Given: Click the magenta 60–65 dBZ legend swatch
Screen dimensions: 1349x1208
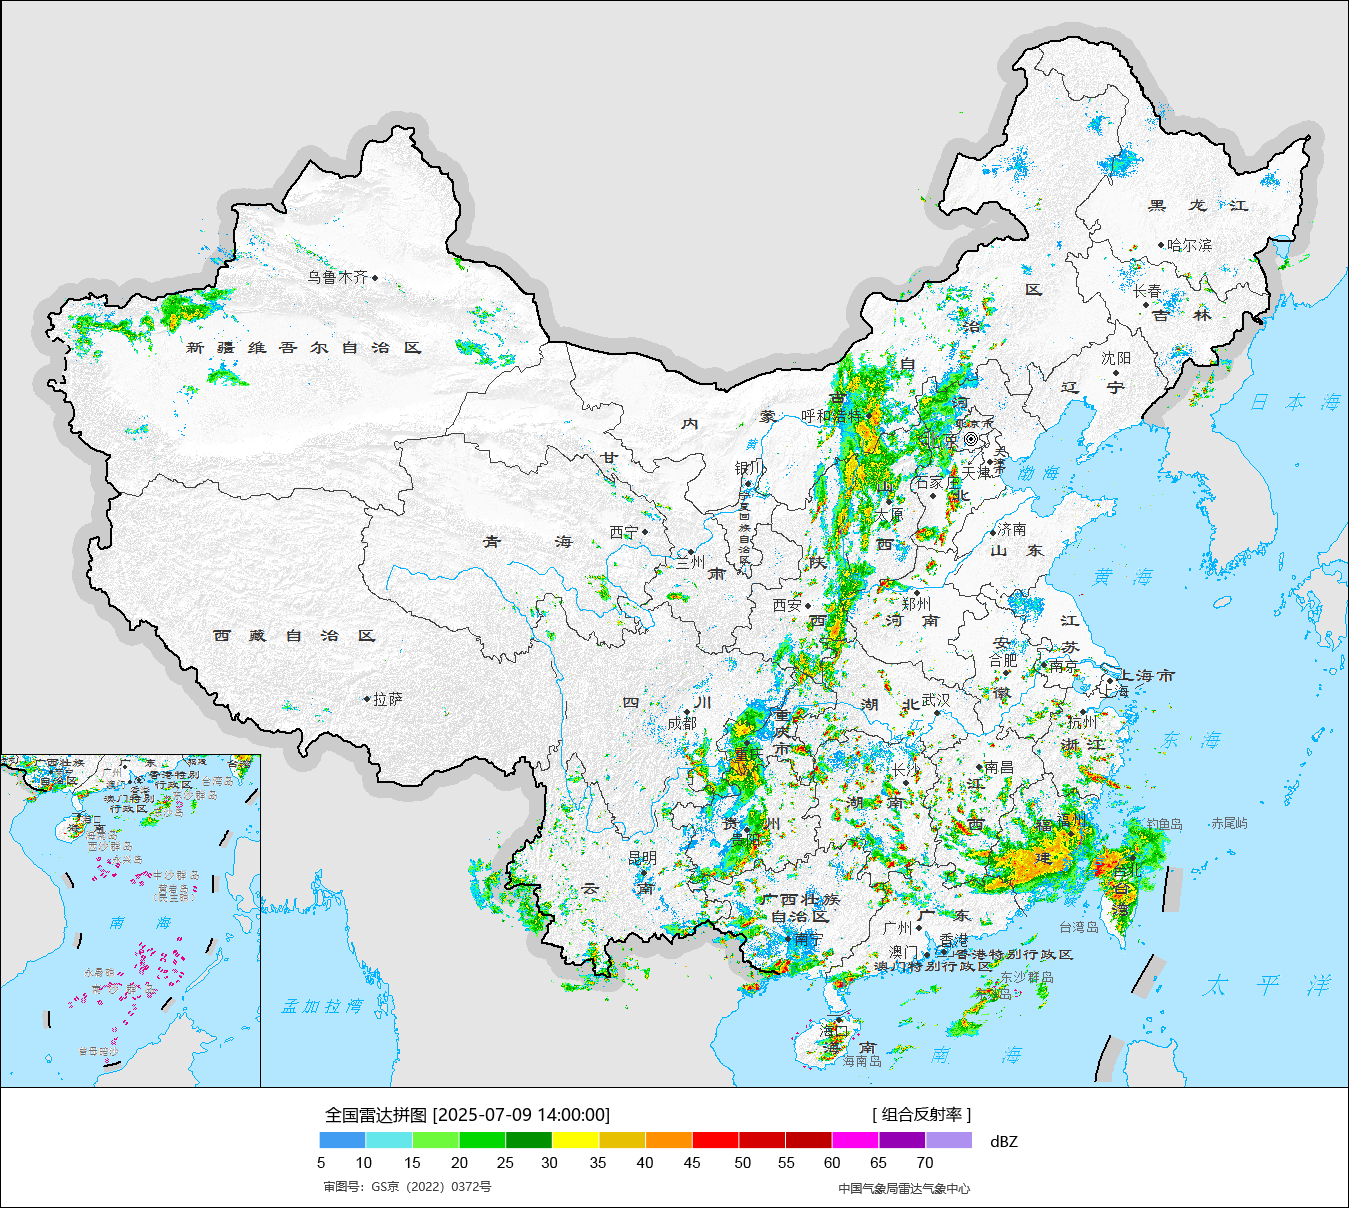Looking at the screenshot, I should tap(855, 1140).
